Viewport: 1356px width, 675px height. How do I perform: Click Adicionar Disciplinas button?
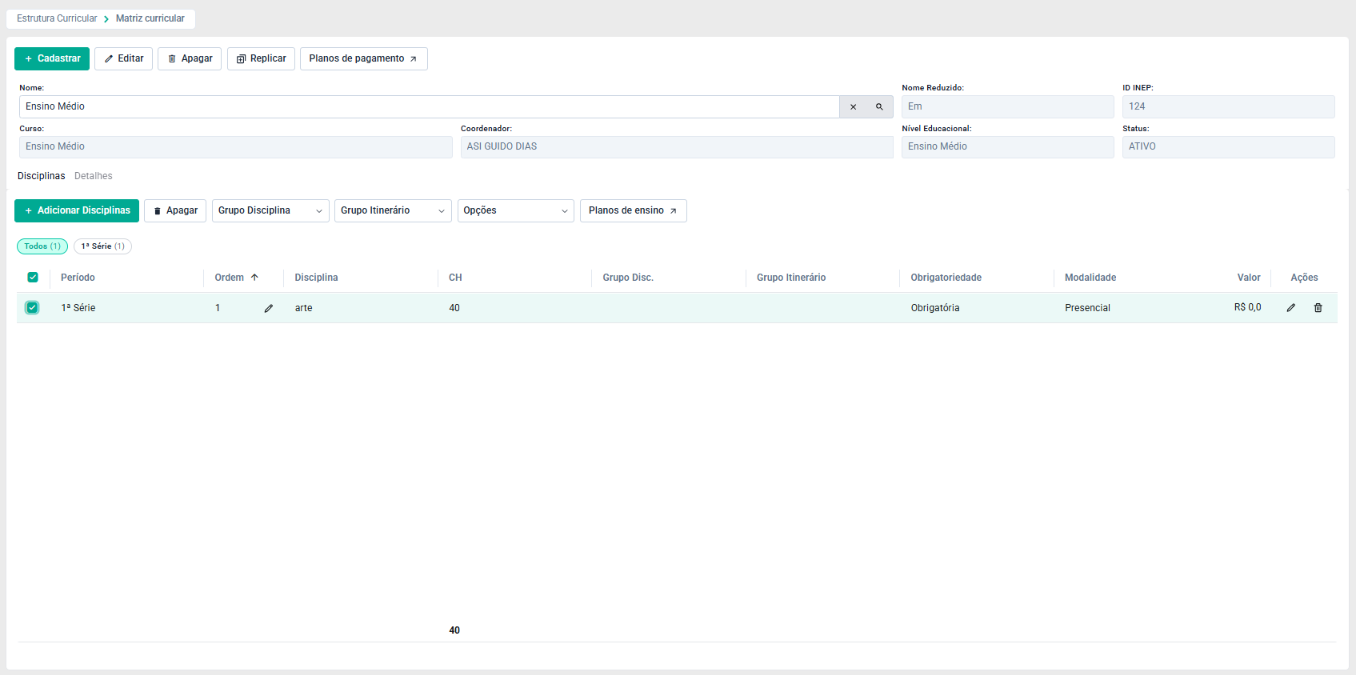77,211
